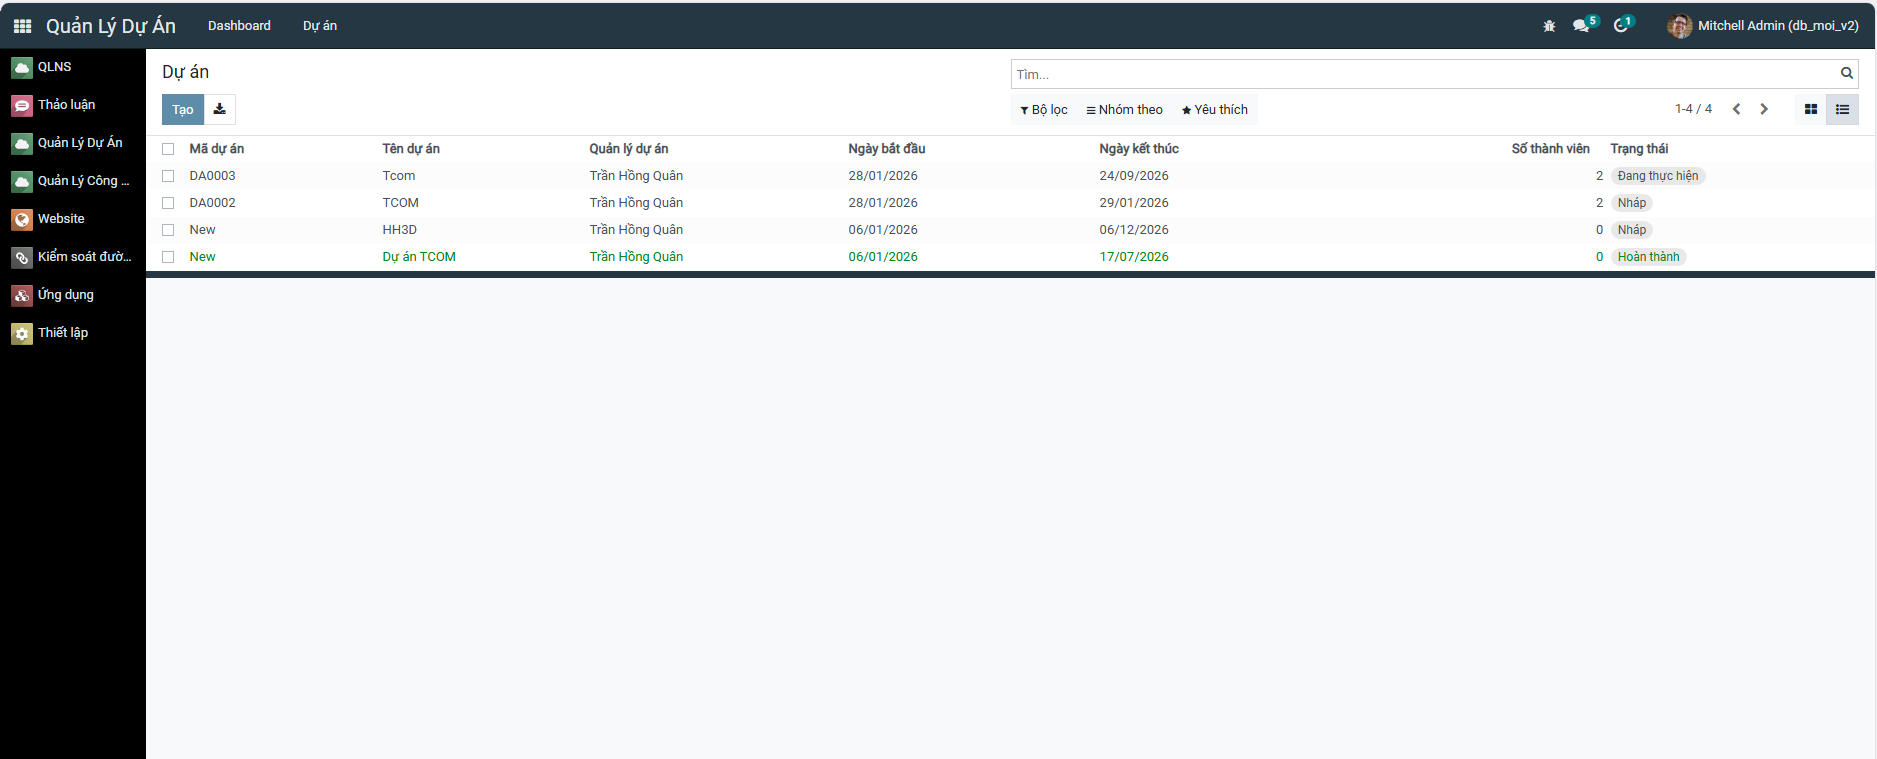Click end date 17/07/2026
This screenshot has height=759, width=1877.
point(1134,257)
